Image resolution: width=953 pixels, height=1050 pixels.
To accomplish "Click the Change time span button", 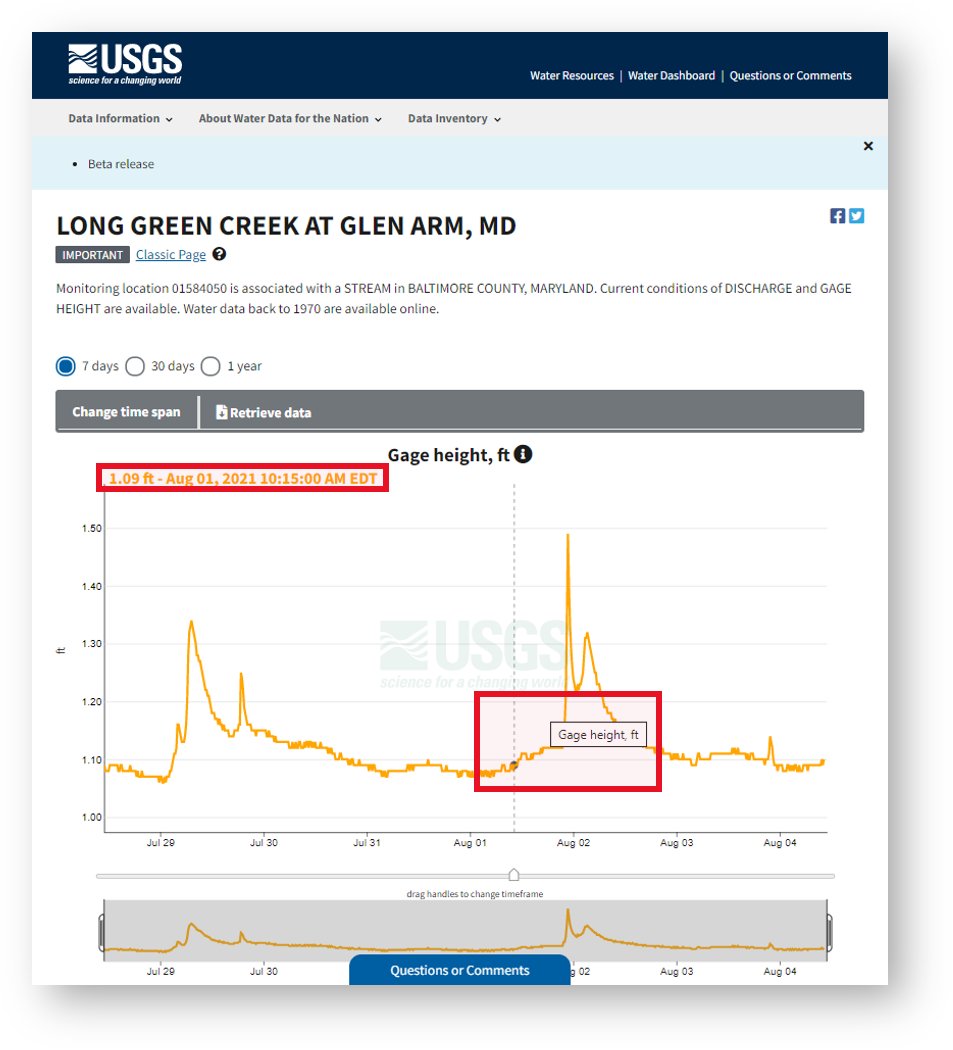I will 125,411.
